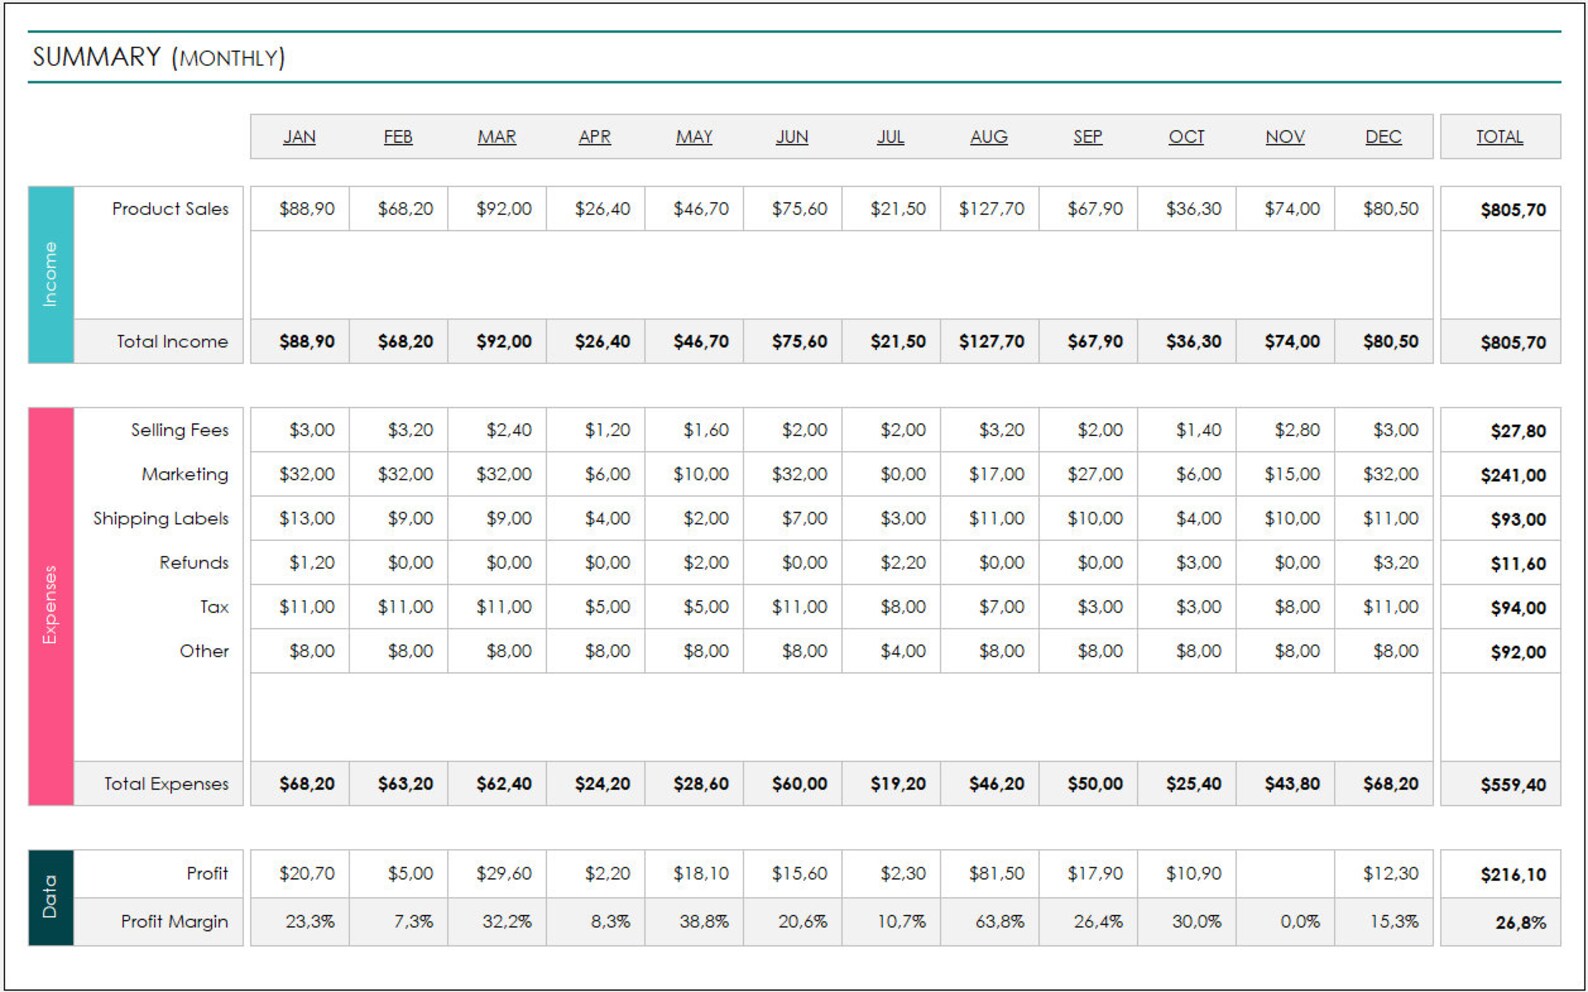The image size is (1588, 992).
Task: Select Other JUL cell $4,00
Action: [892, 651]
